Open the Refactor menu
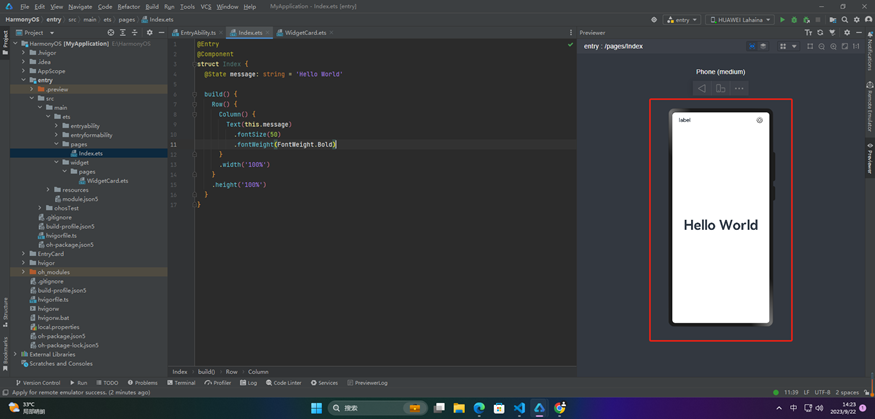 coord(128,7)
